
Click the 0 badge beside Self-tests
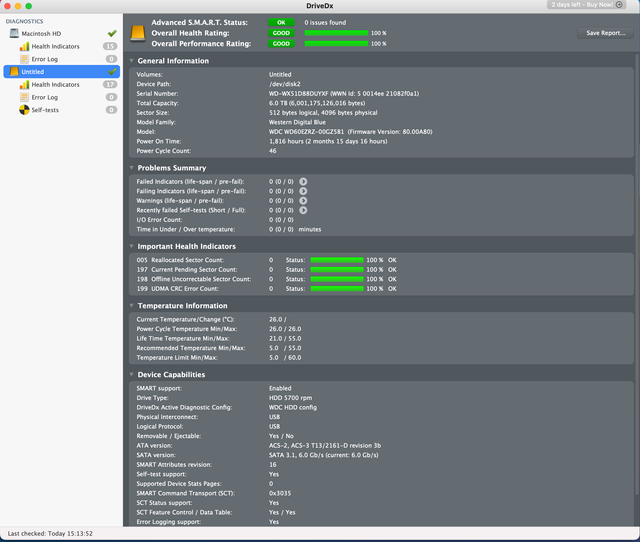click(x=111, y=110)
